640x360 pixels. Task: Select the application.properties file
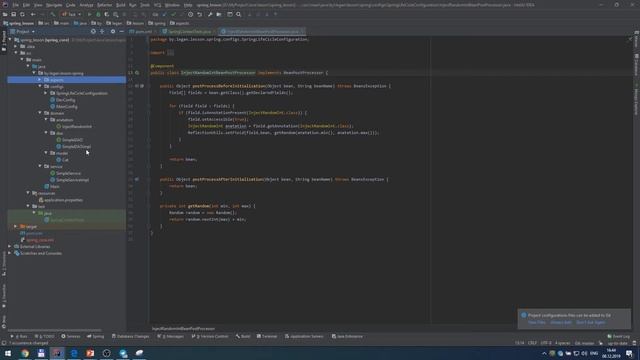pos(60,200)
